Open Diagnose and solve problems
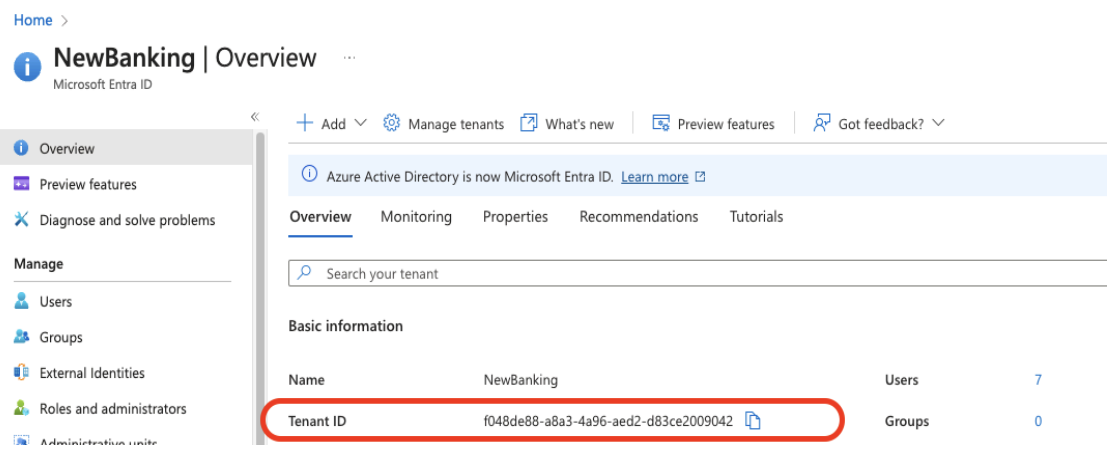The height and width of the screenshot is (456, 1110). (126, 220)
